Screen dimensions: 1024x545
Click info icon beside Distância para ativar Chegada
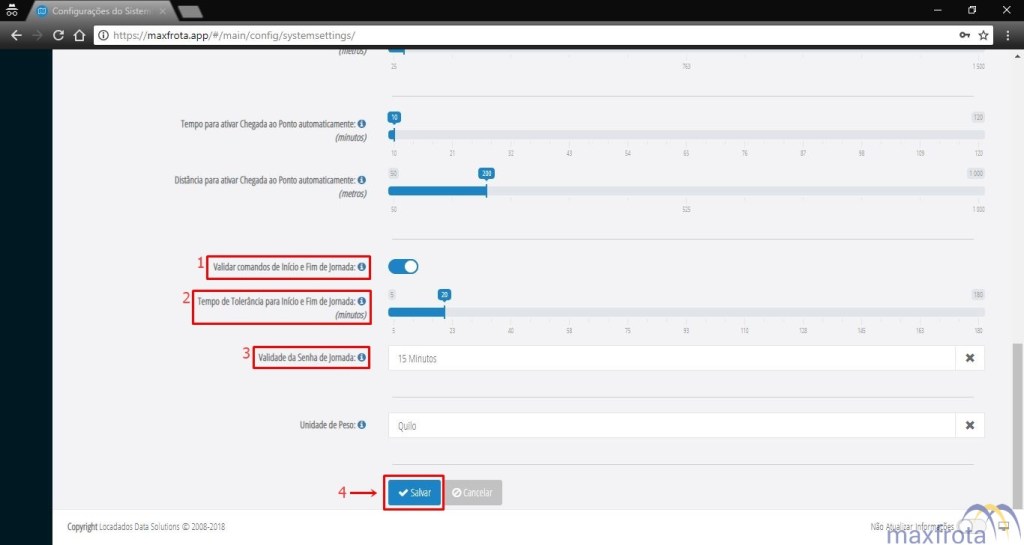coord(361,180)
